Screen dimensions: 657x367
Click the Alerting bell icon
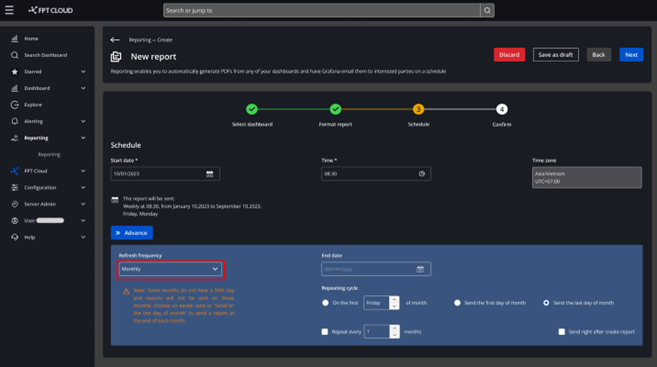(15, 121)
